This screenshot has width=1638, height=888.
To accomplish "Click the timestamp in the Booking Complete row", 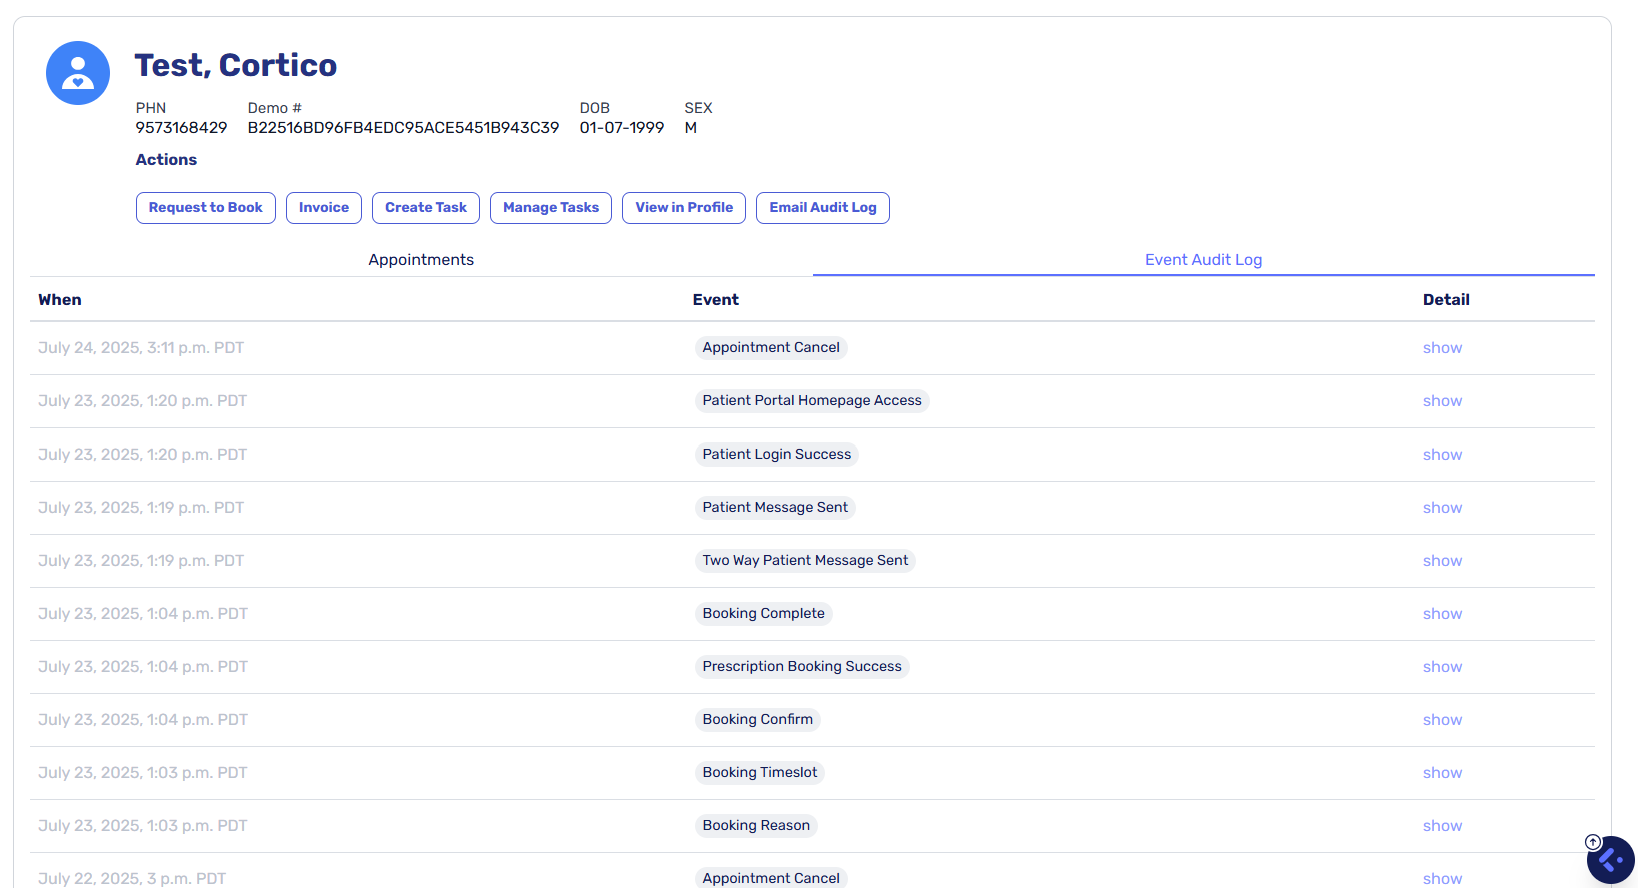I will coord(143,614).
